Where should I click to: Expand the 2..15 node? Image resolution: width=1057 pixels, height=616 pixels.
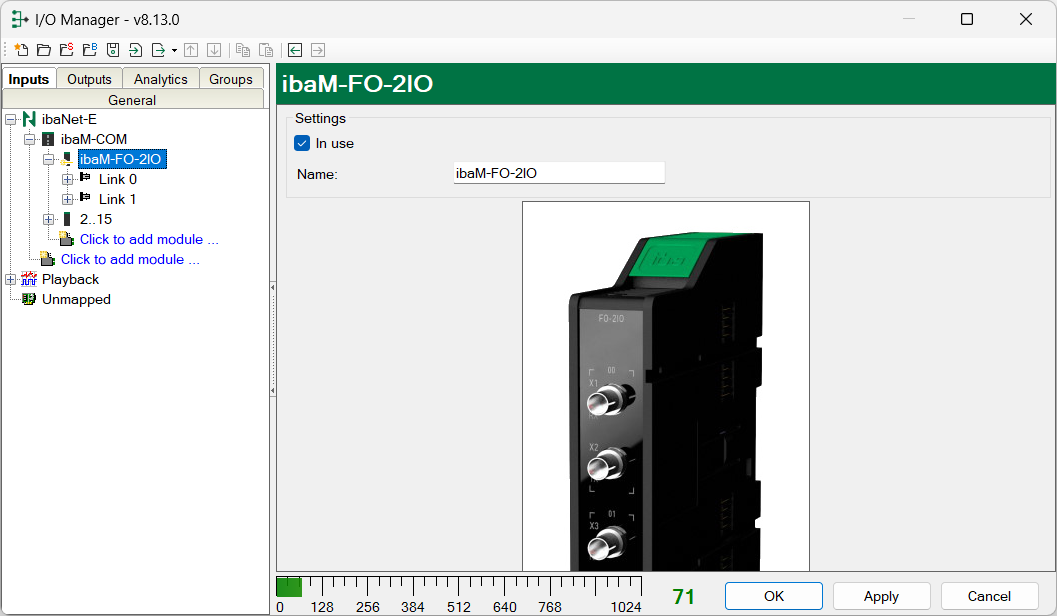(x=49, y=220)
